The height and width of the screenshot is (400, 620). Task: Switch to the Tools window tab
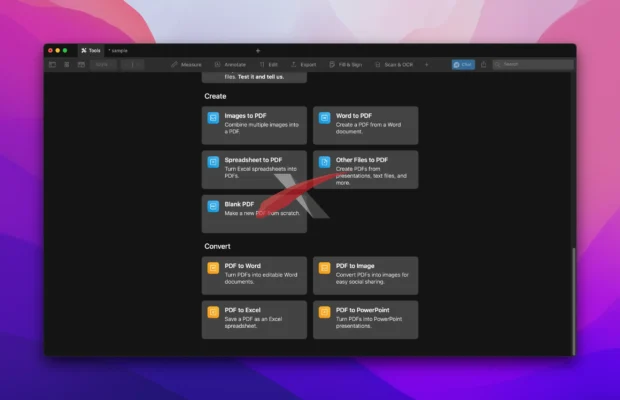(x=91, y=51)
